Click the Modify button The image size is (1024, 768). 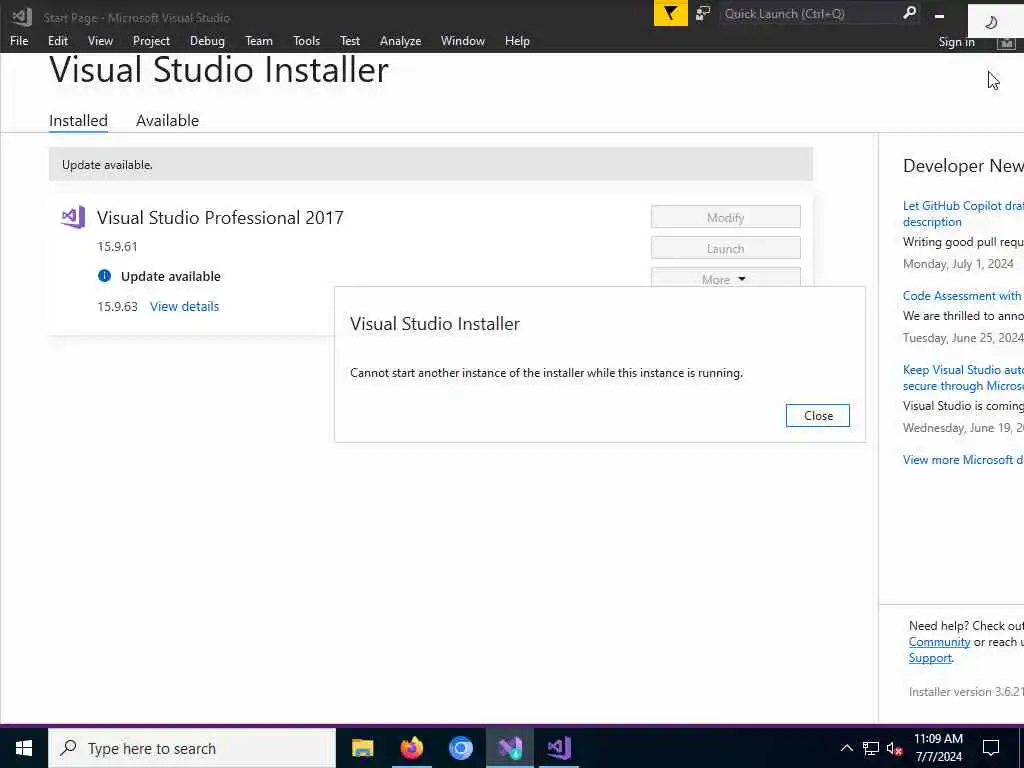pos(726,217)
